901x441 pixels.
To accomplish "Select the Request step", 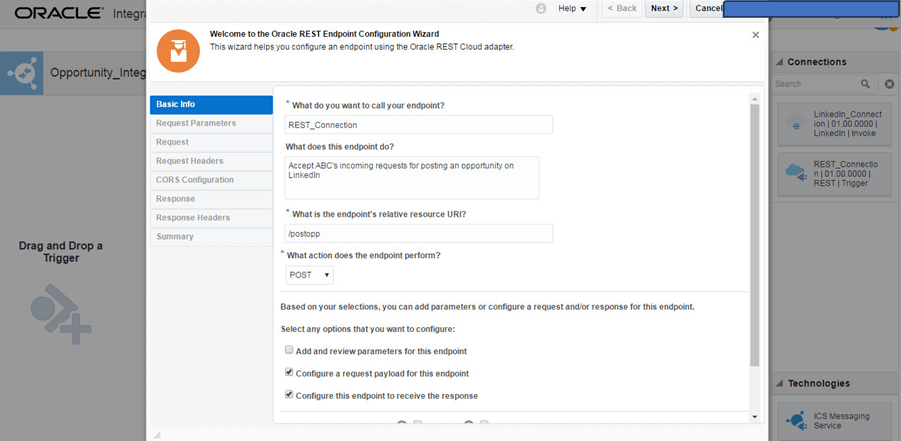I will point(211,142).
